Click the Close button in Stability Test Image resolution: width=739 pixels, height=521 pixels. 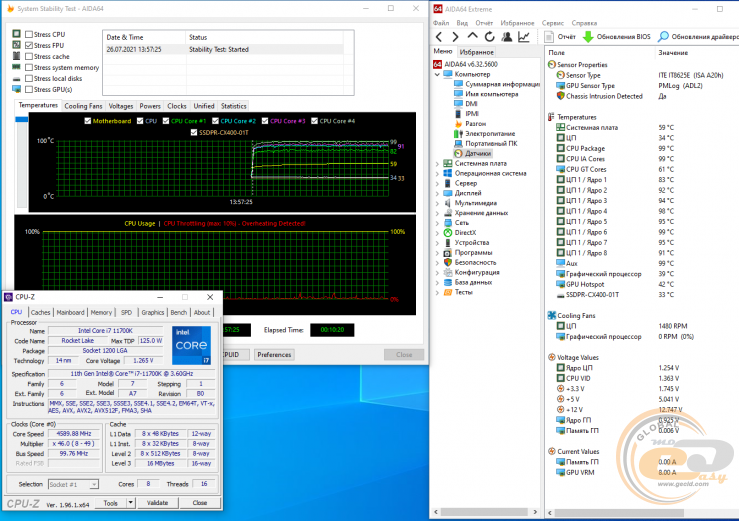[404, 355]
